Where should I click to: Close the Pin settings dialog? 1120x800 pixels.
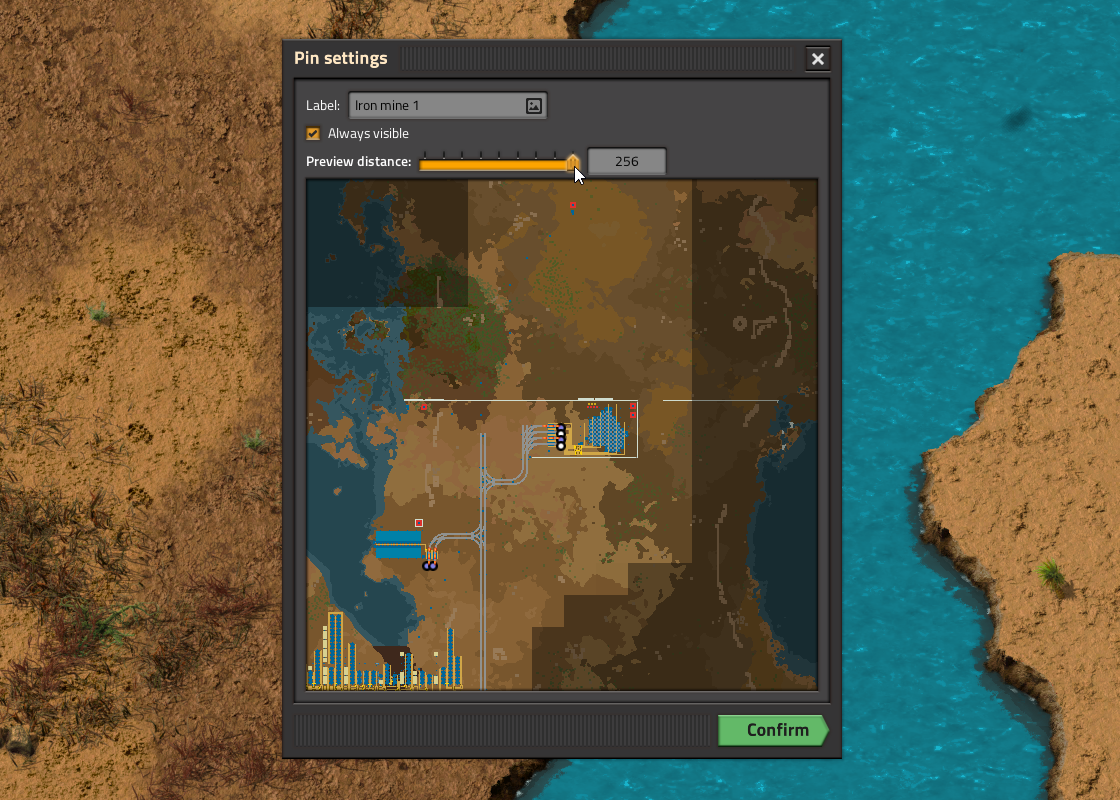817,59
